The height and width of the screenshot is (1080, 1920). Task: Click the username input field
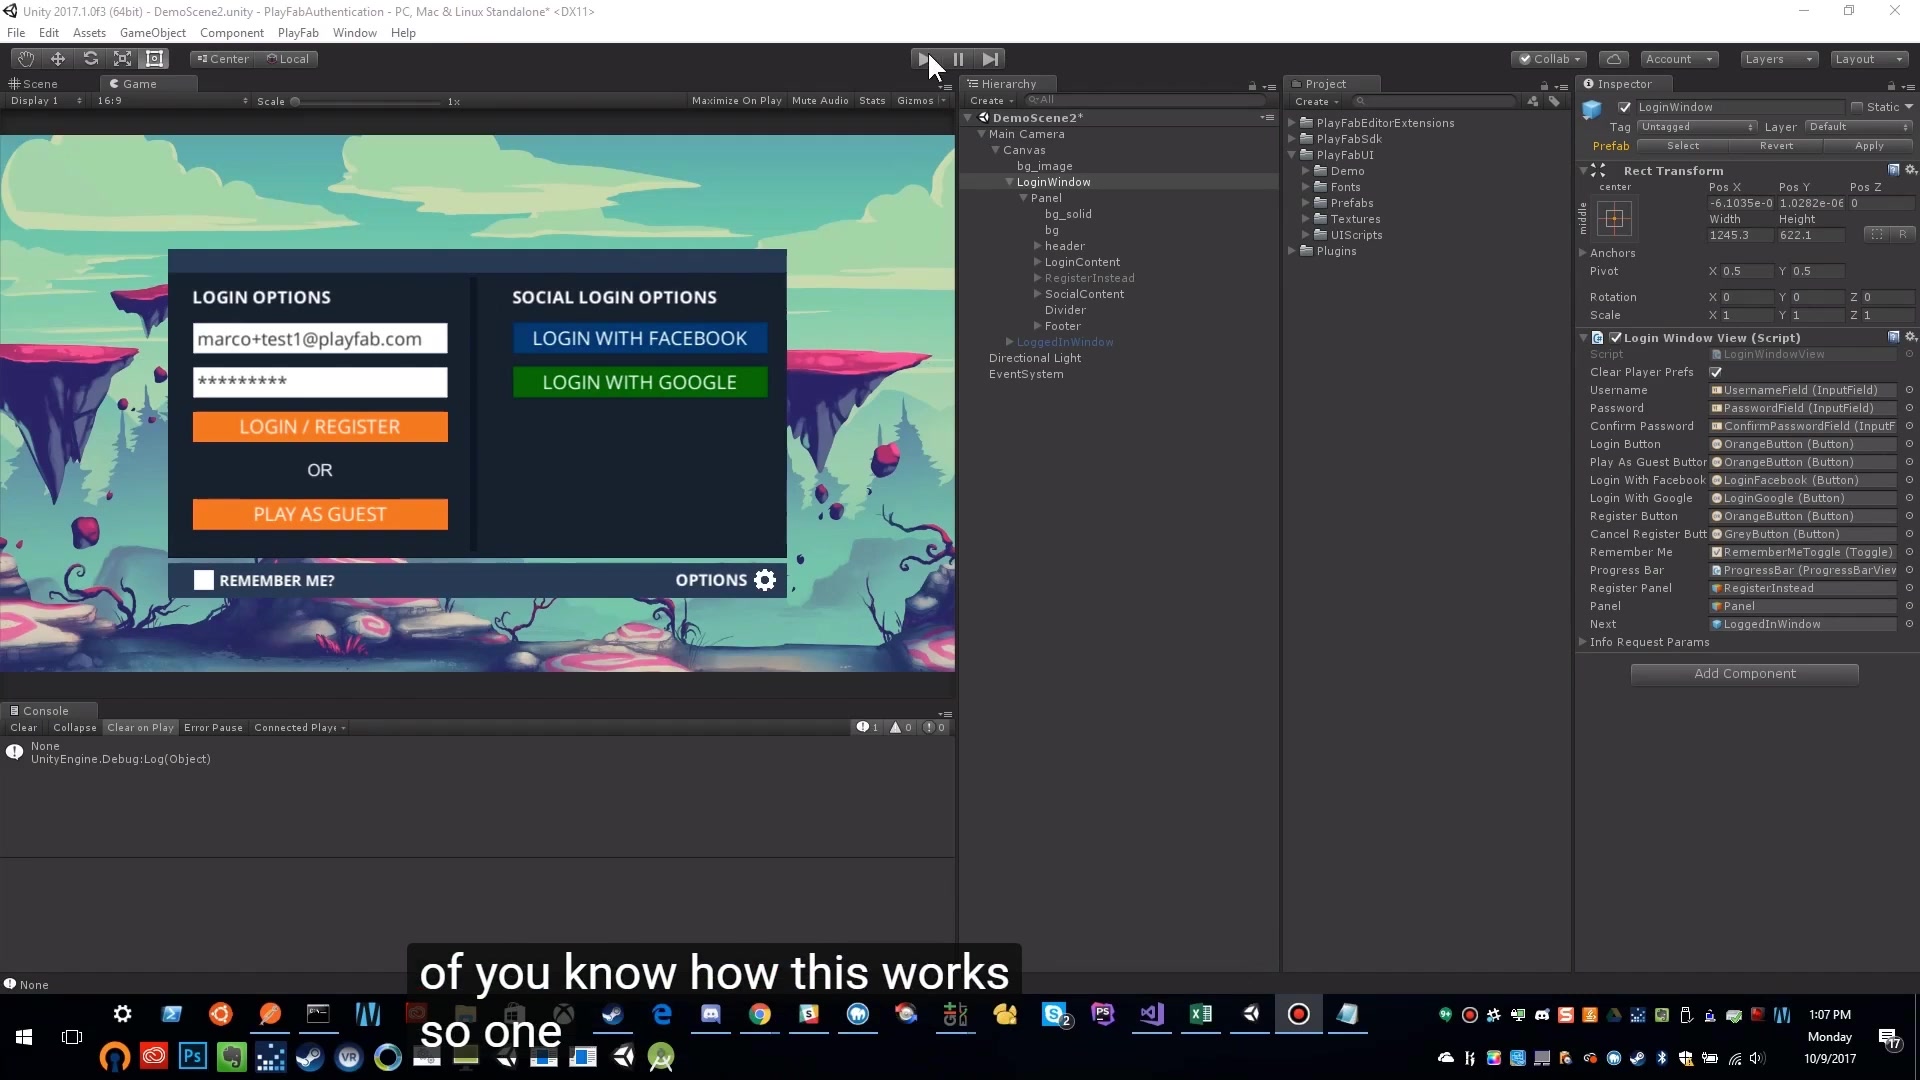click(x=319, y=339)
